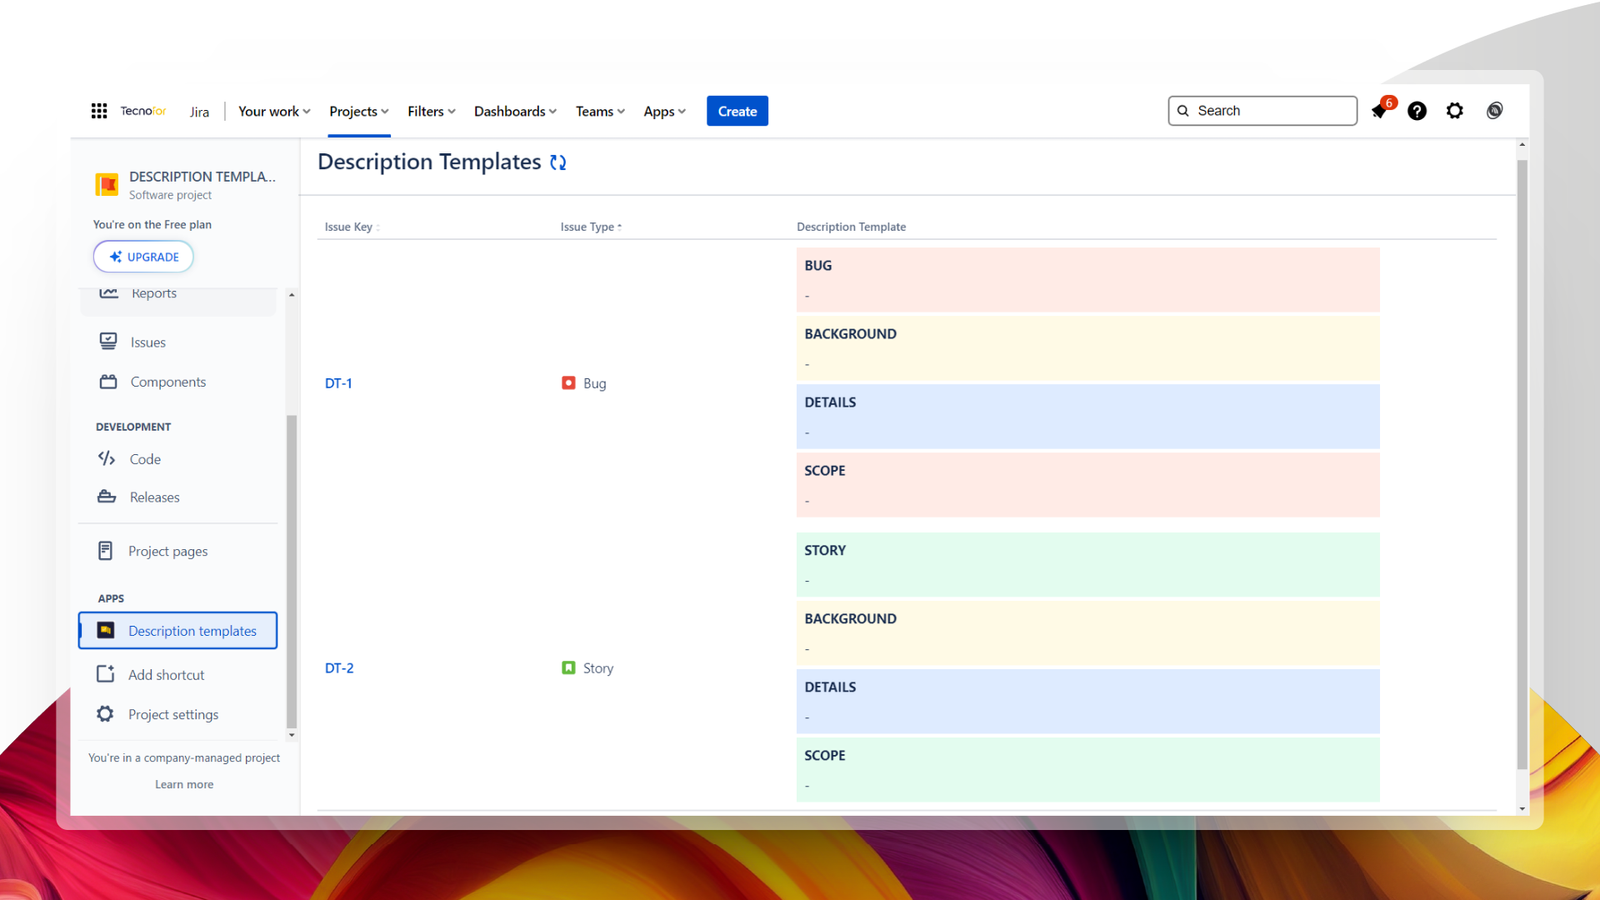
Task: Click the Bug issue type label
Action: (x=594, y=383)
